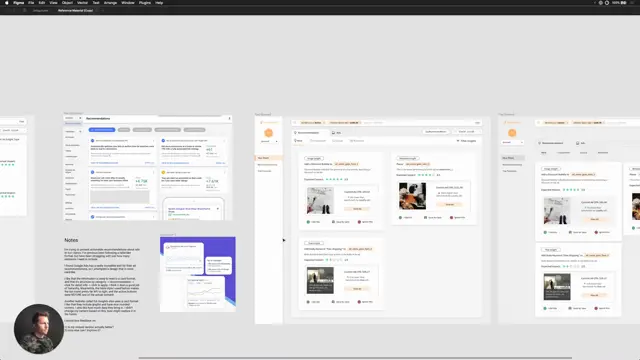This screenshot has width=640, height=360.
Task: Open the Apple menu
Action: (7, 3)
